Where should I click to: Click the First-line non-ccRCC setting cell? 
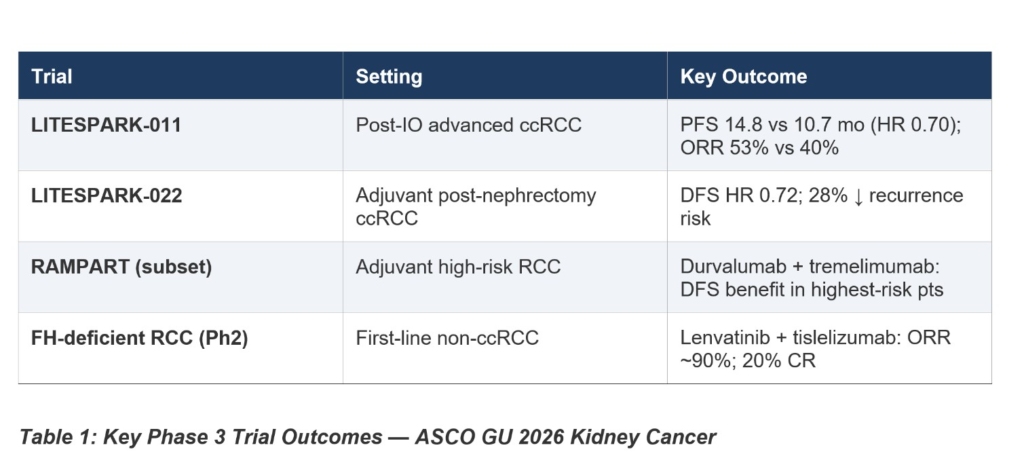point(447,338)
